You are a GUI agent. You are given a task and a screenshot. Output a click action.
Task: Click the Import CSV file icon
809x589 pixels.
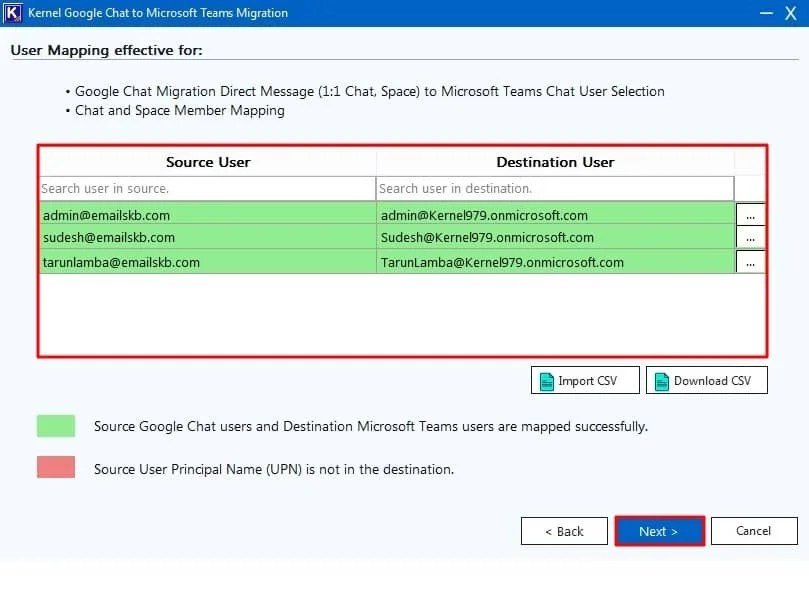pos(546,381)
